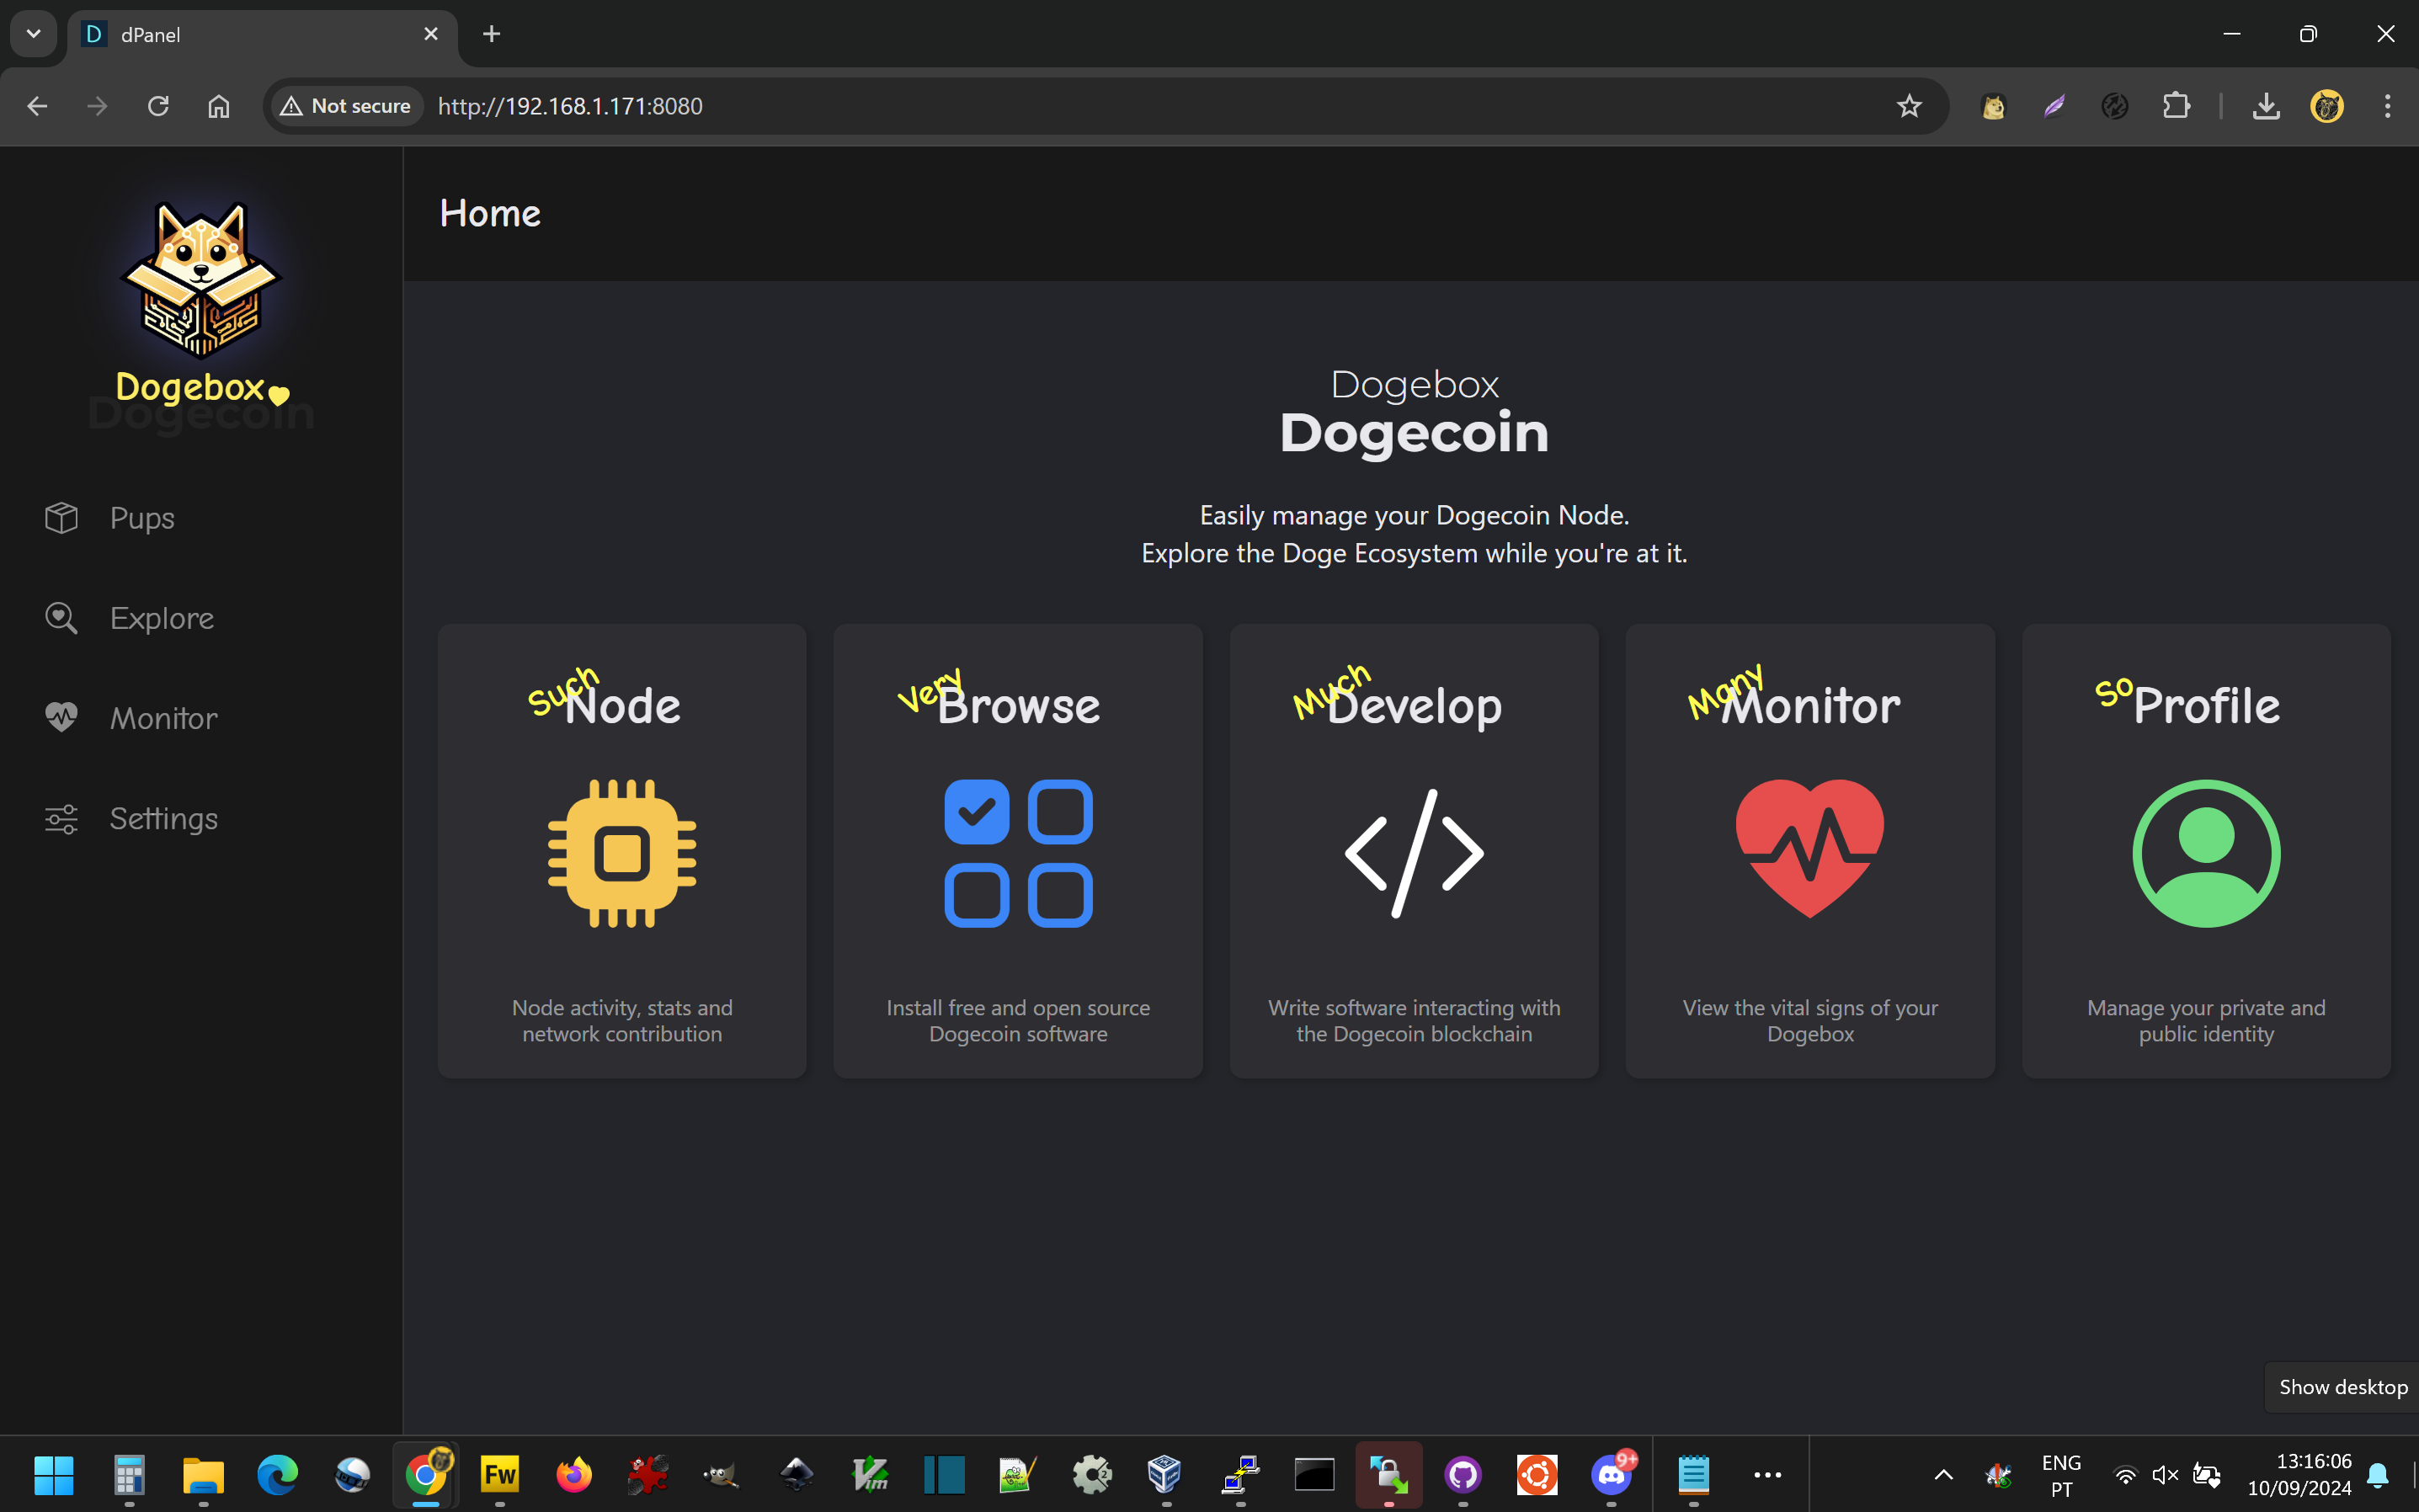The height and width of the screenshot is (1512, 2419).
Task: Click the taskbar overflow three dots
Action: (1768, 1474)
